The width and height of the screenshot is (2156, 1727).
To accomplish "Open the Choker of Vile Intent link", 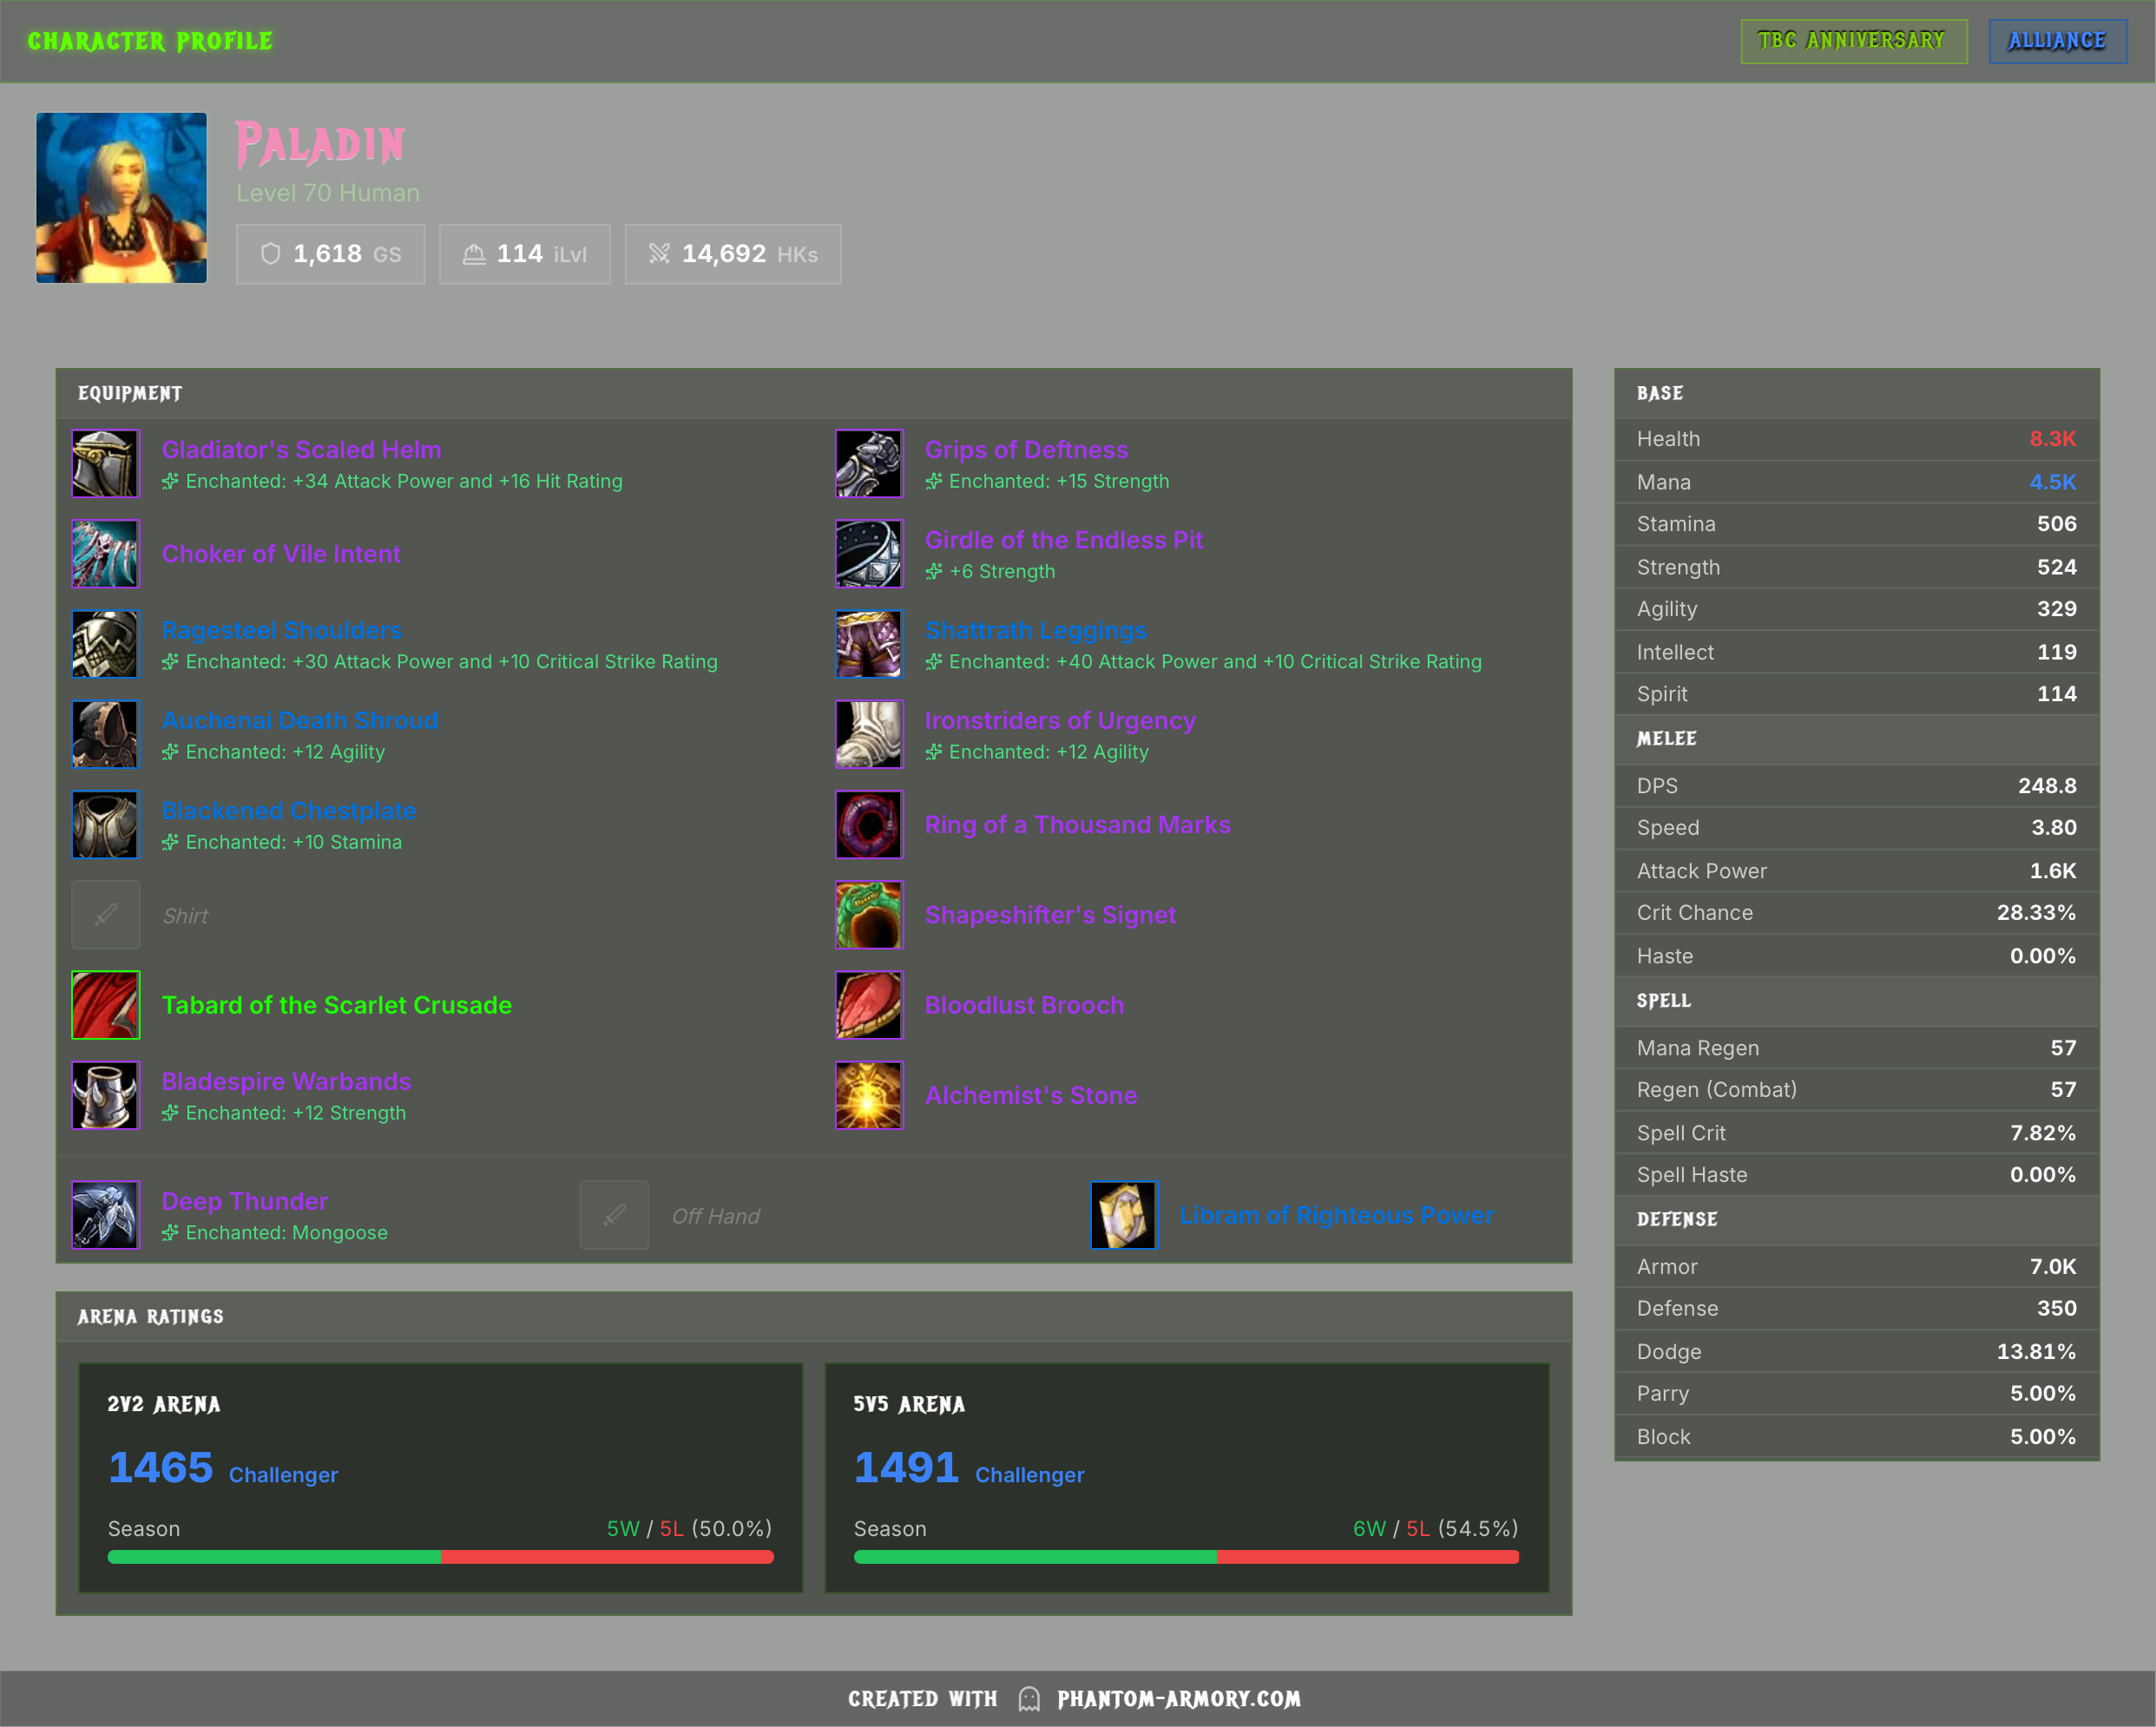I will [281, 554].
